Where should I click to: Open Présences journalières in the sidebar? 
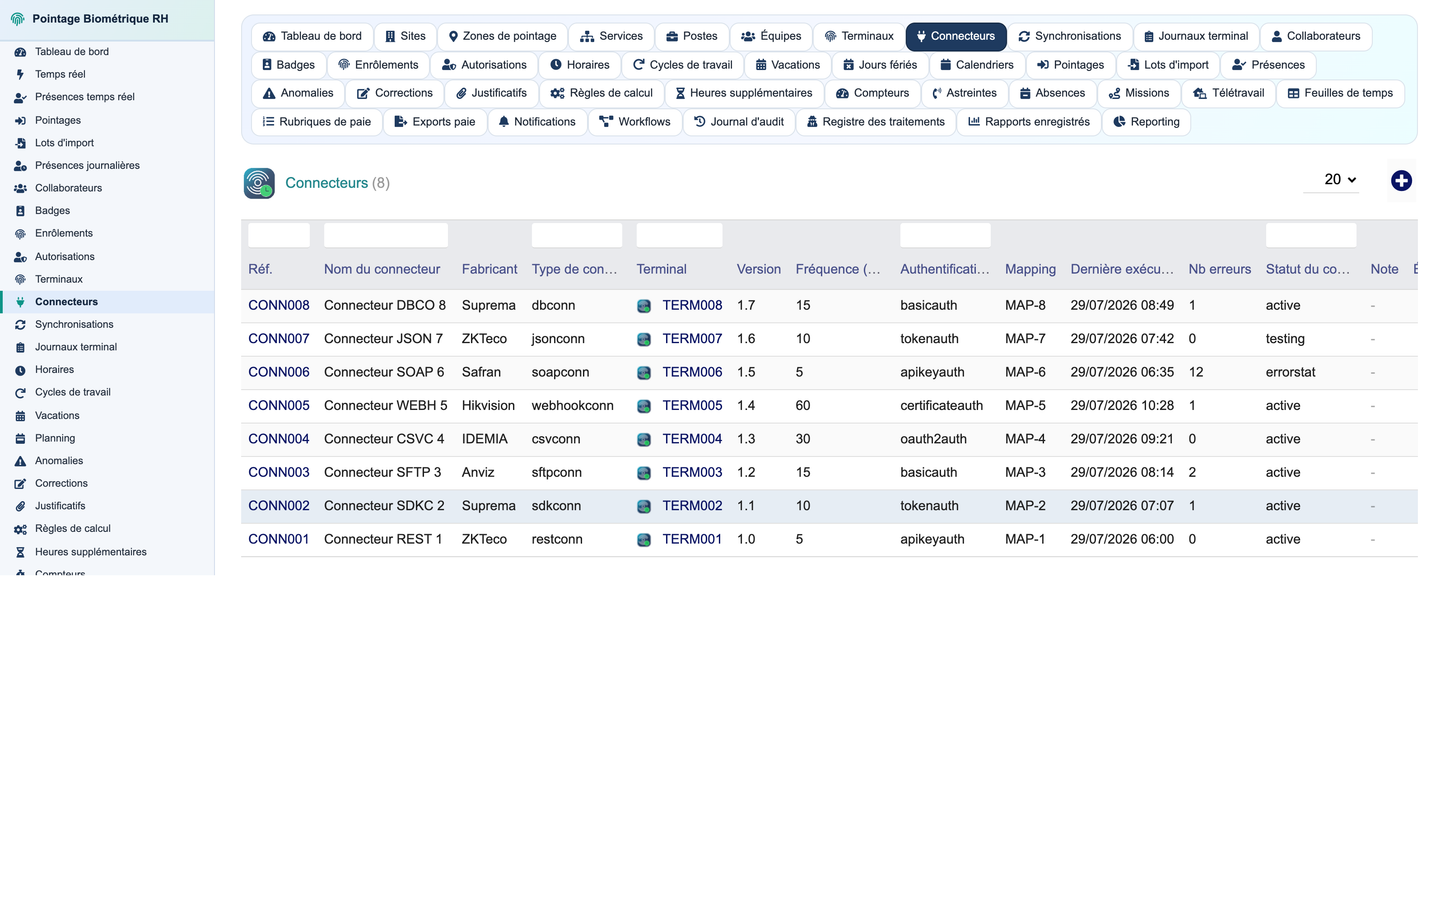click(x=87, y=166)
